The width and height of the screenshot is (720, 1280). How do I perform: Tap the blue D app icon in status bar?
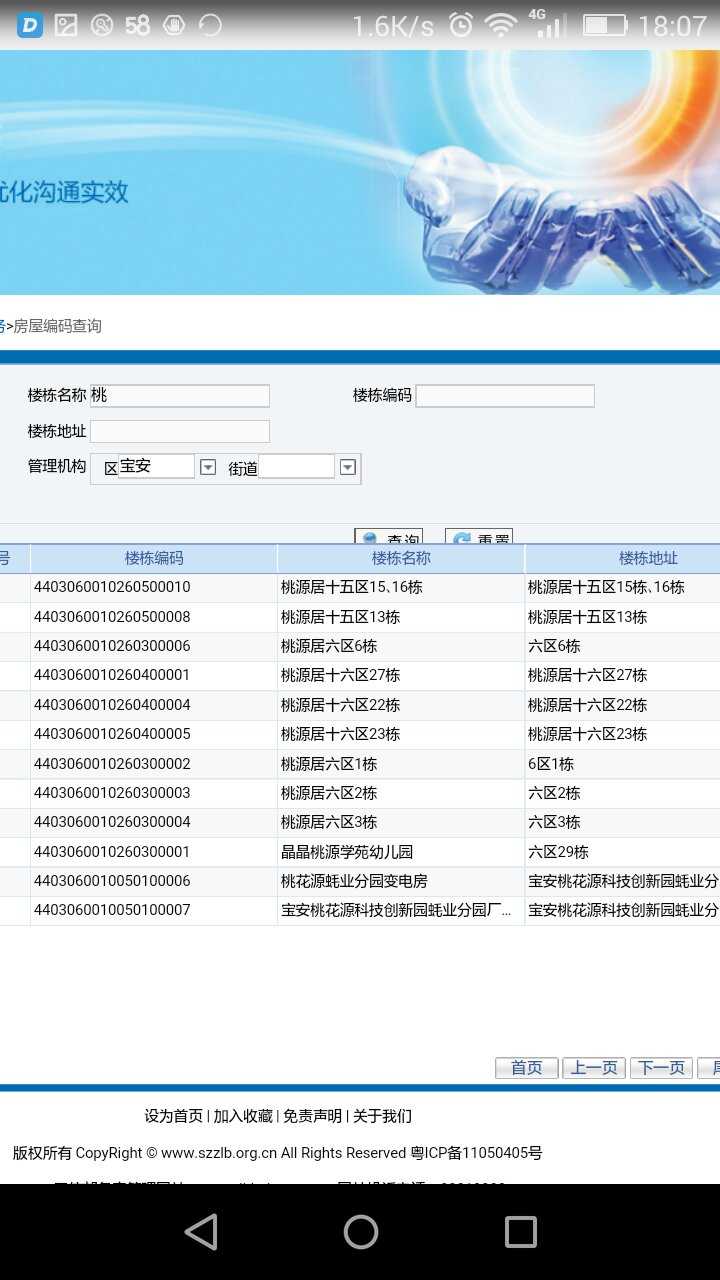pos(30,25)
